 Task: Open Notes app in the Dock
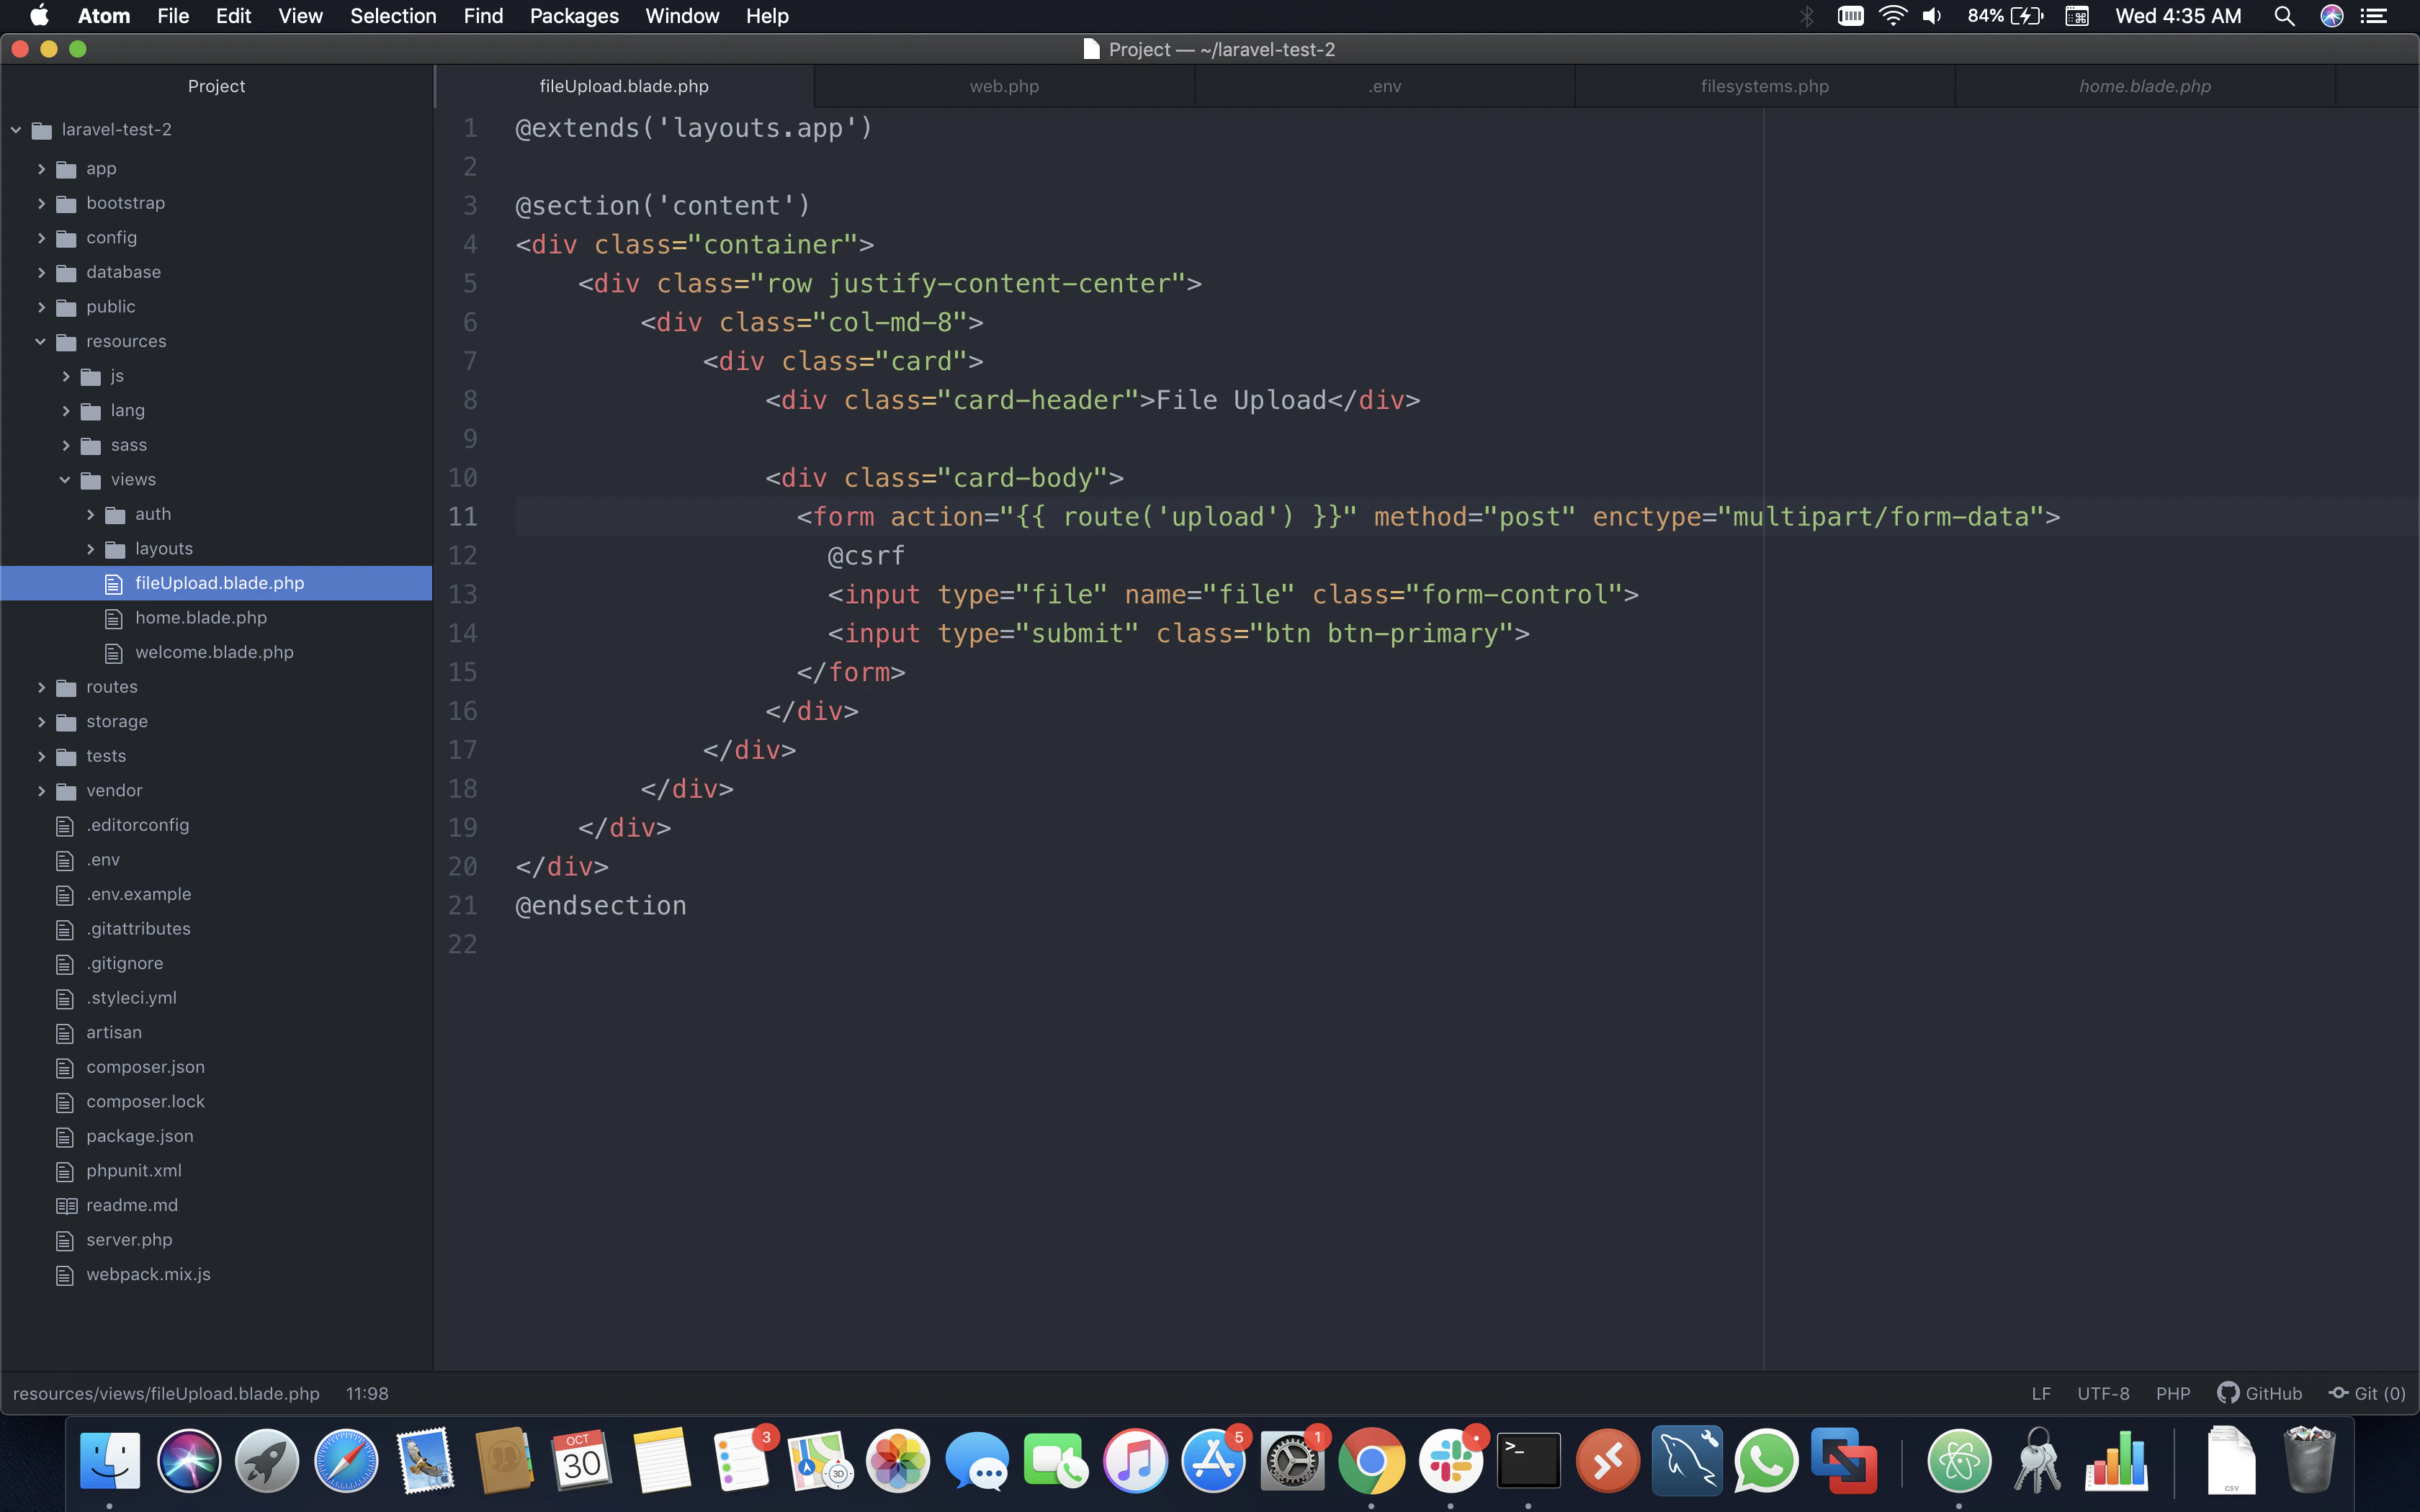point(661,1461)
